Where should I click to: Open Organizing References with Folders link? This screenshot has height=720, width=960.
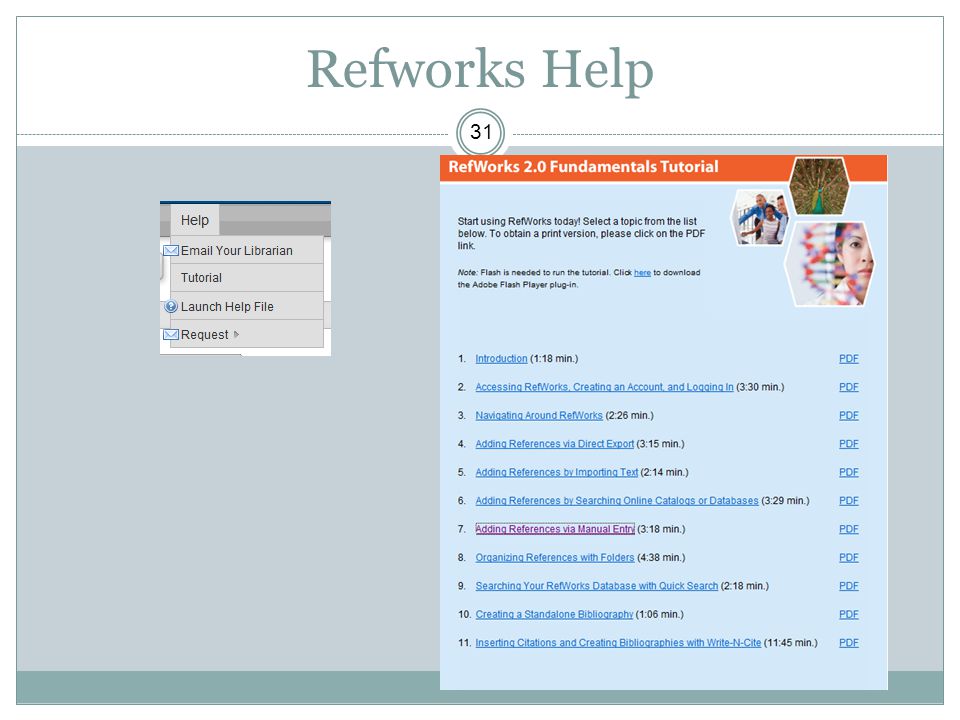(x=555, y=558)
